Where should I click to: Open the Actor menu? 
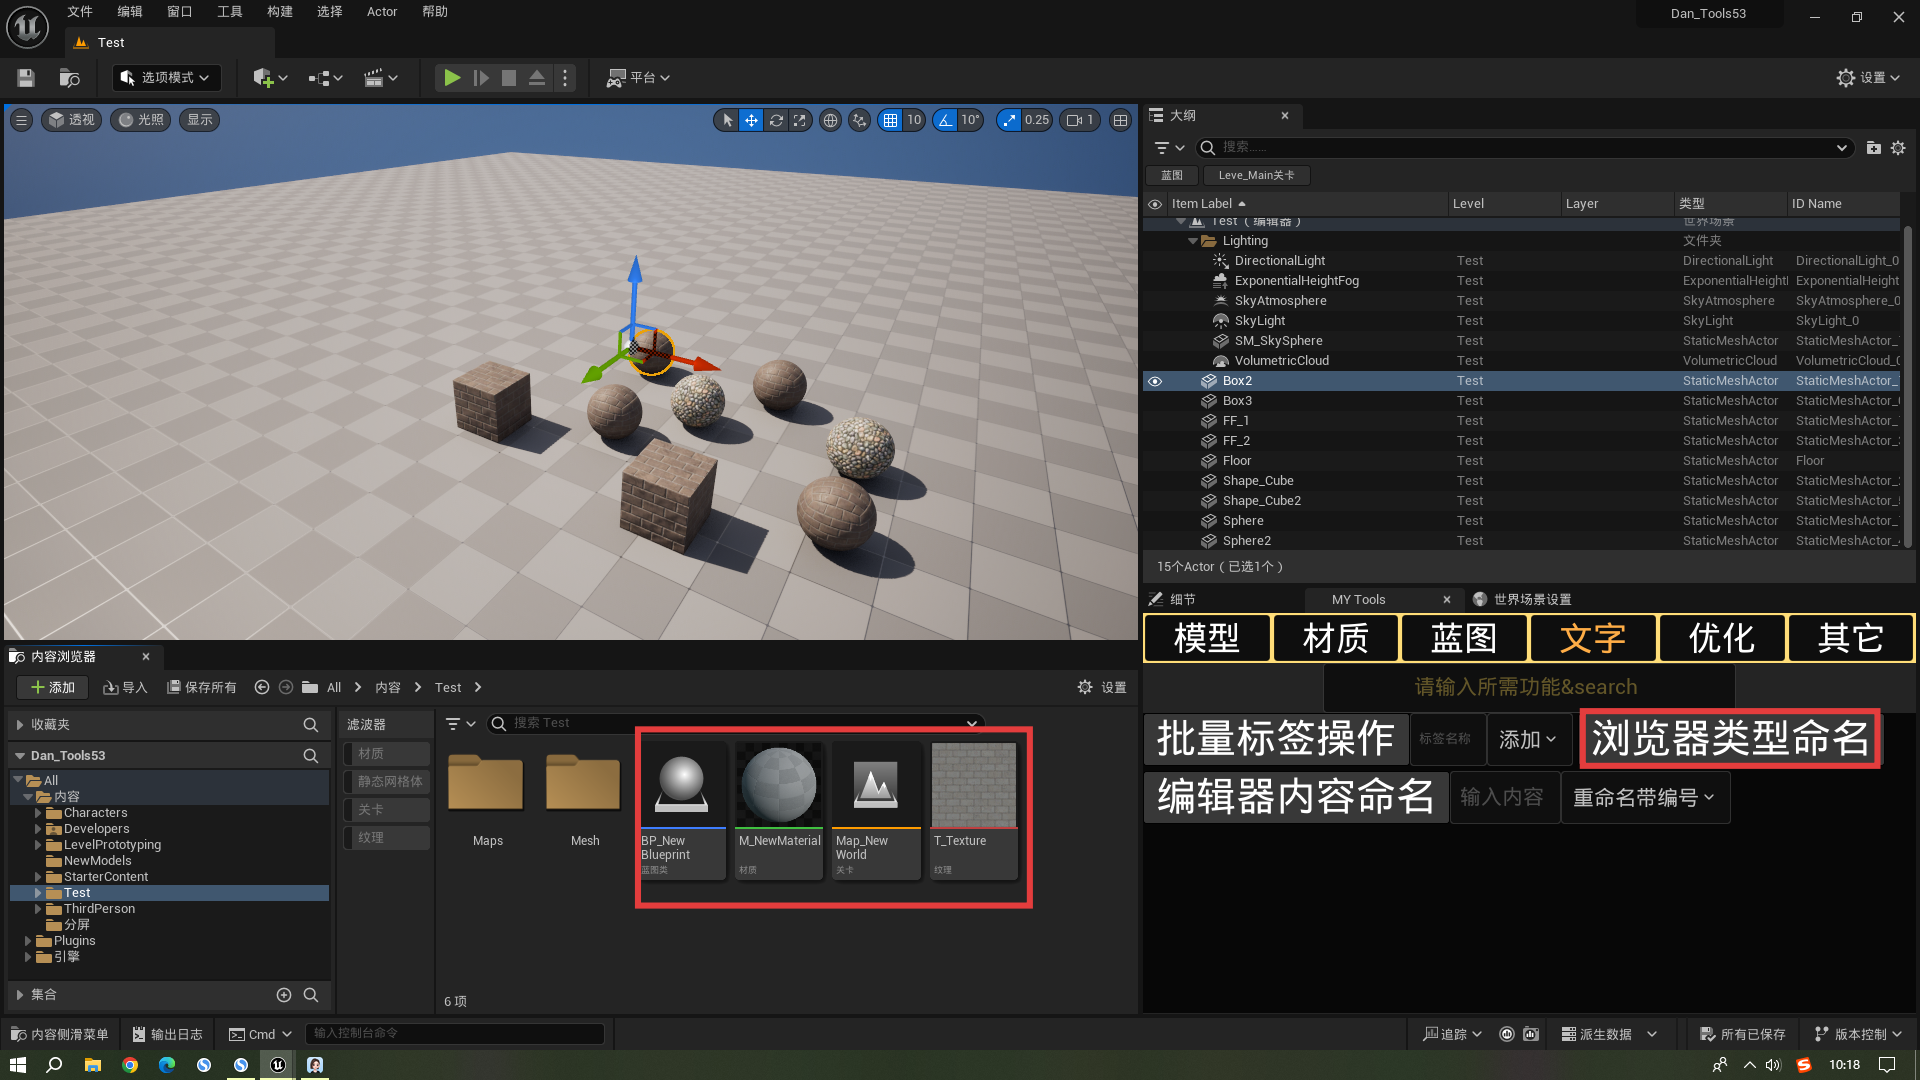382,12
